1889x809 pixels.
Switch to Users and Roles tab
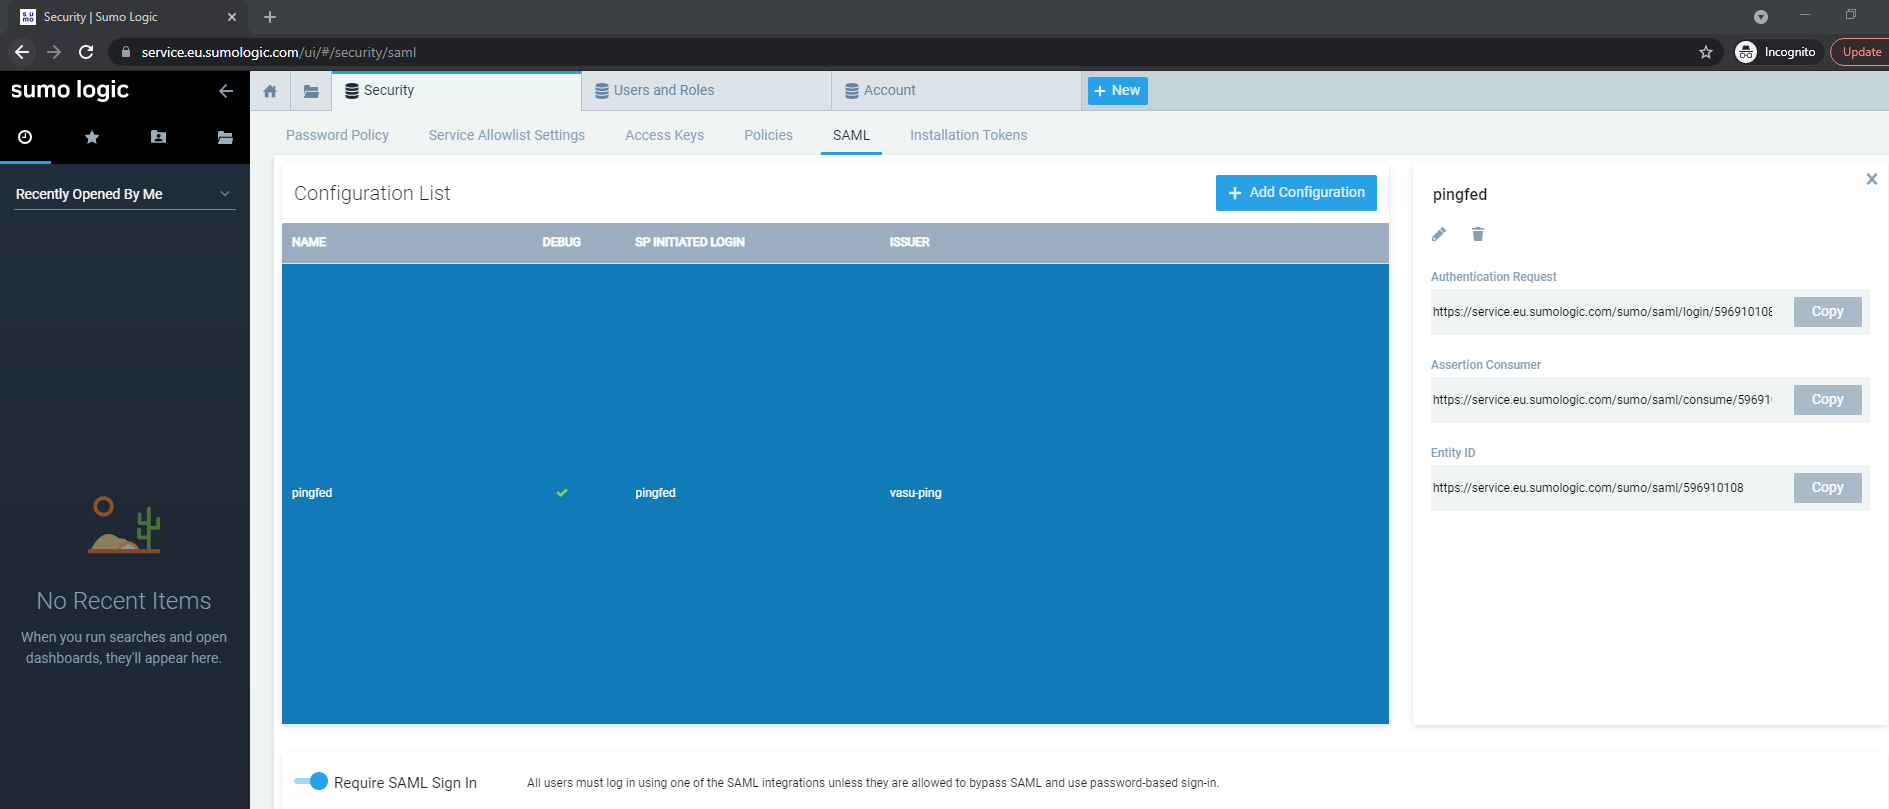(707, 91)
